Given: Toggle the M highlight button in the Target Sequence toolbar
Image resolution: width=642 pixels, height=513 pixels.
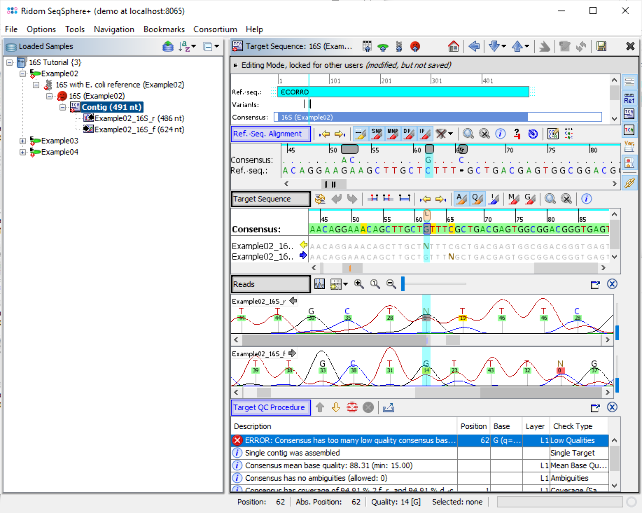Looking at the screenshot, I should pyautogui.click(x=513, y=199).
